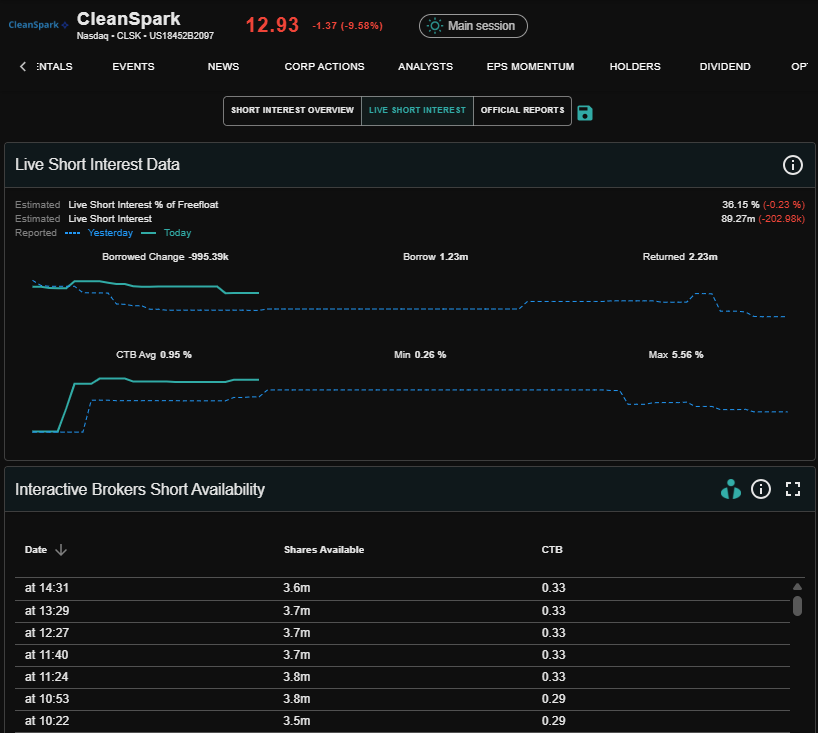Click the CleanSpark company logo
The height and width of the screenshot is (733, 818).
tap(38, 25)
